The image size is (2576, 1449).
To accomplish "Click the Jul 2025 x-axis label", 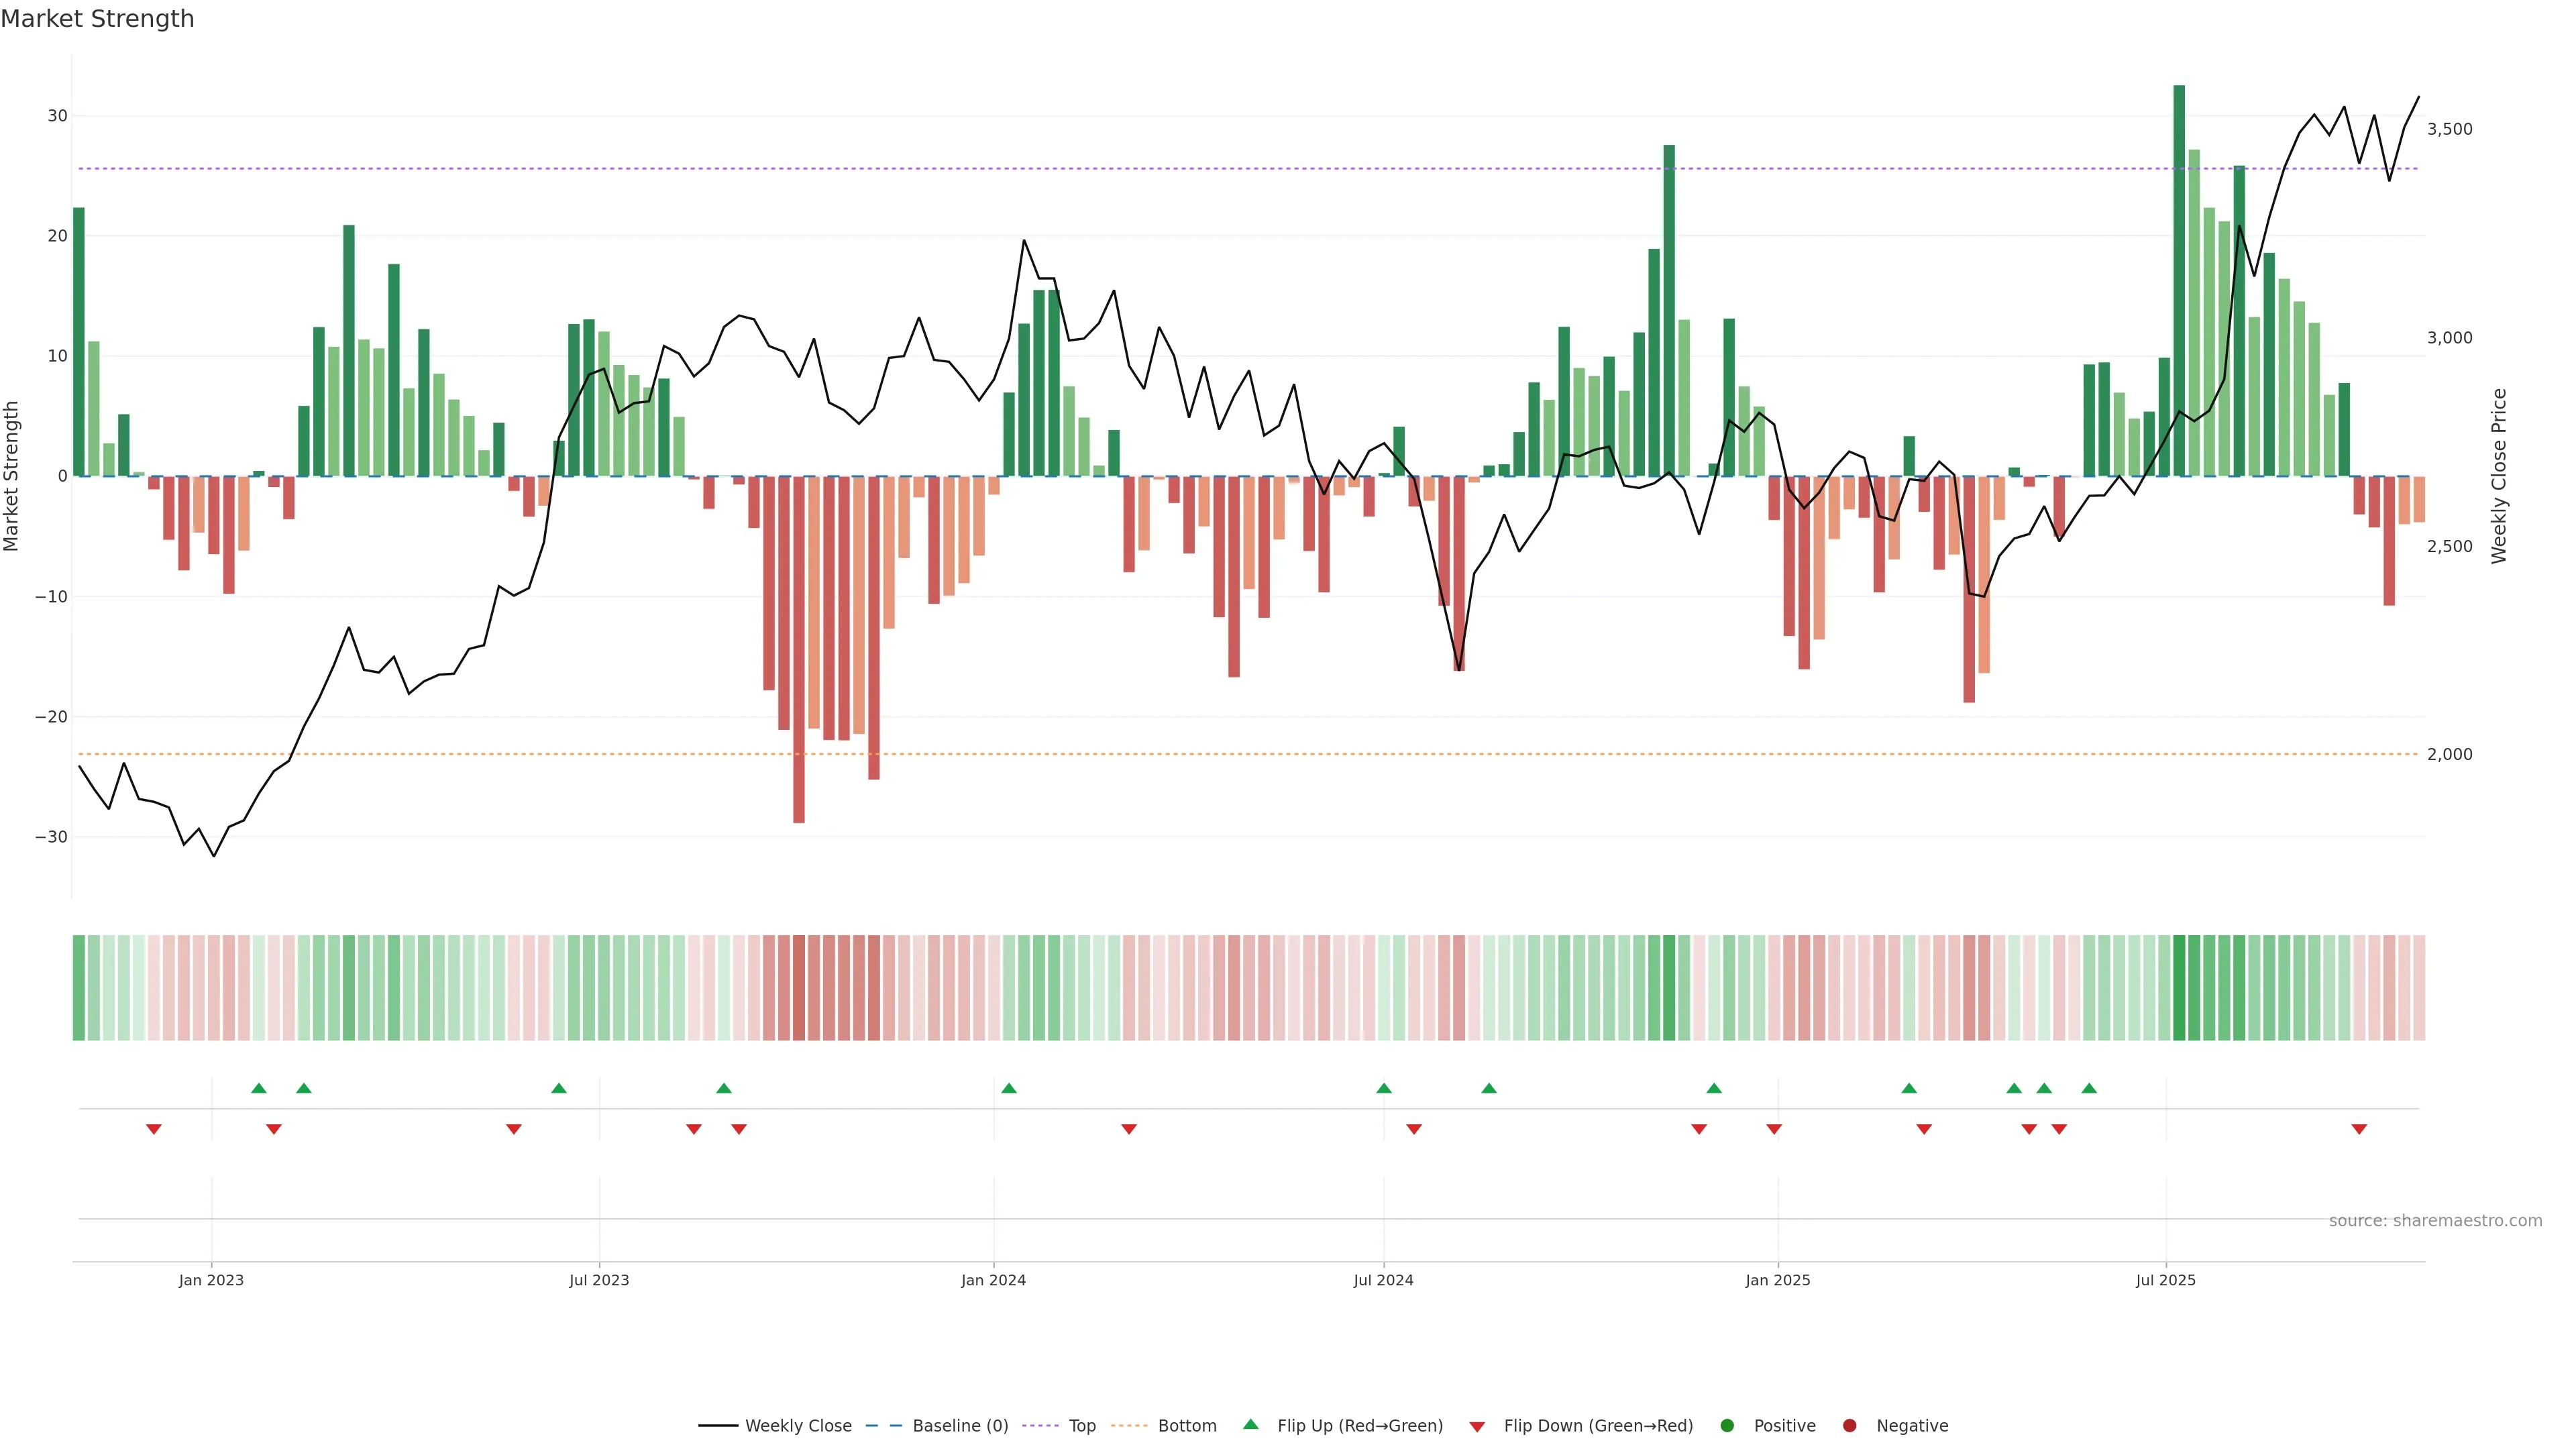I will pos(2165,1280).
